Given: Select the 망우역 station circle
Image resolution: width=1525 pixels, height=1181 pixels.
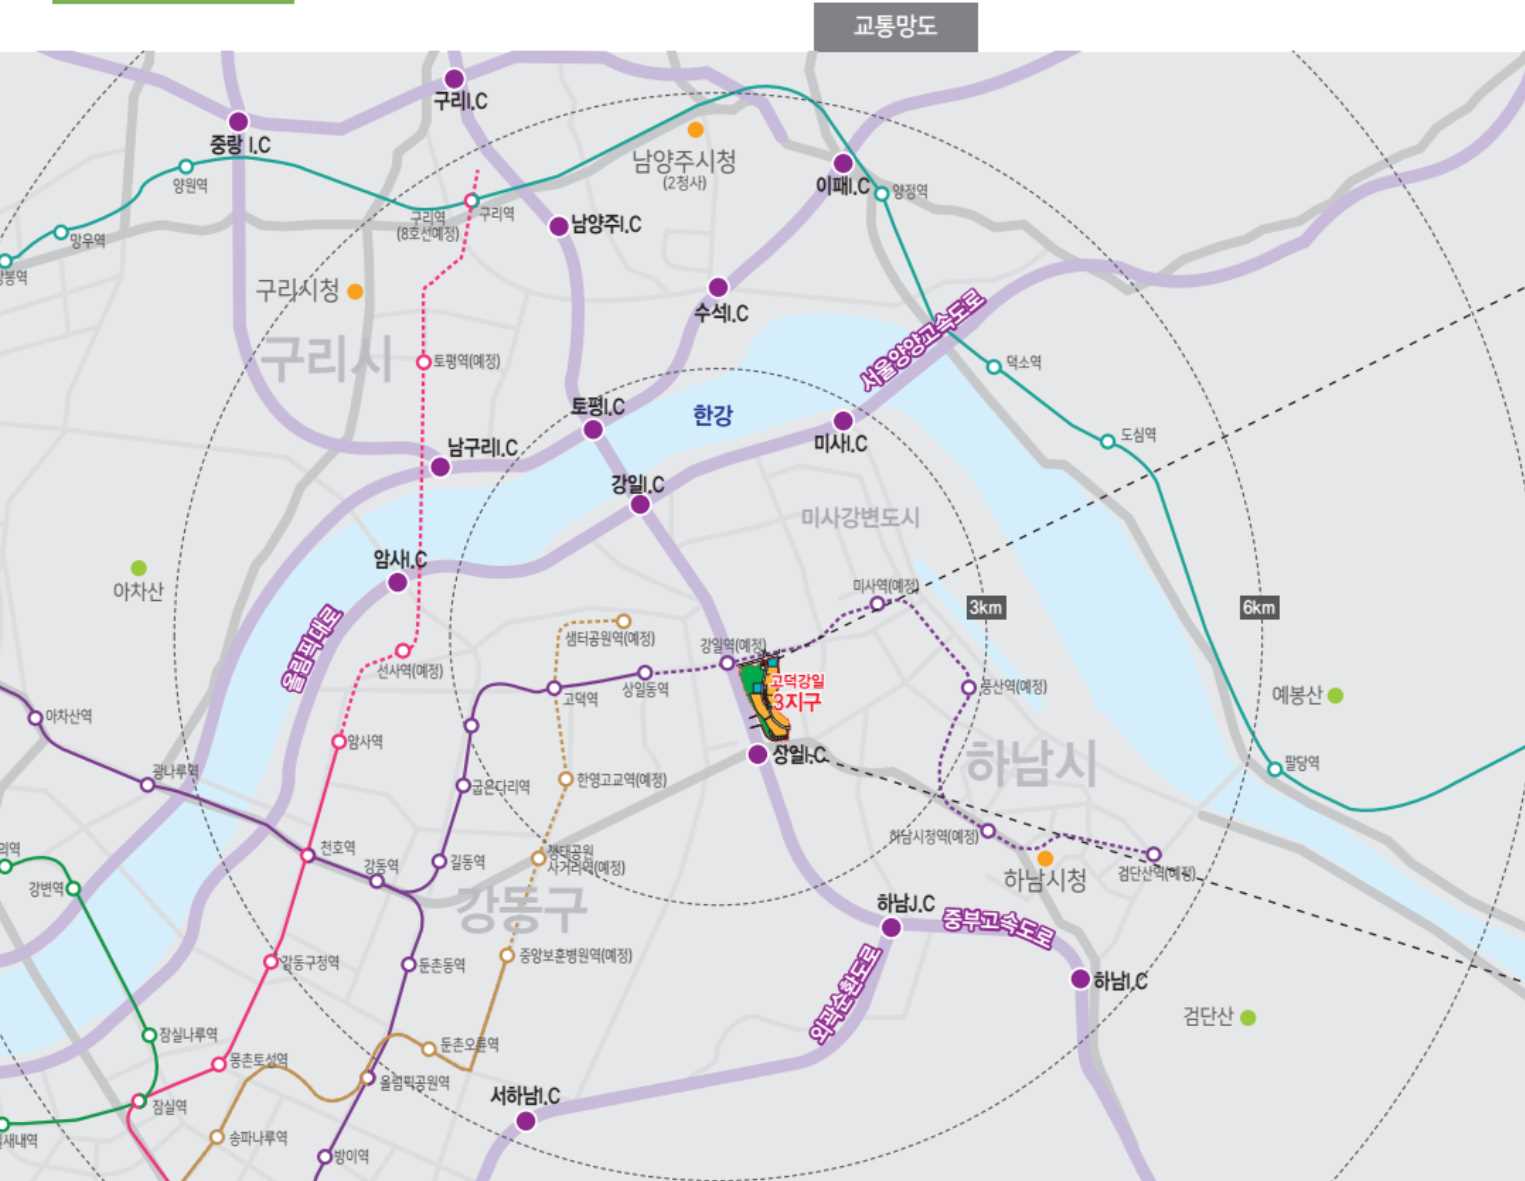Looking at the screenshot, I should click(x=61, y=232).
